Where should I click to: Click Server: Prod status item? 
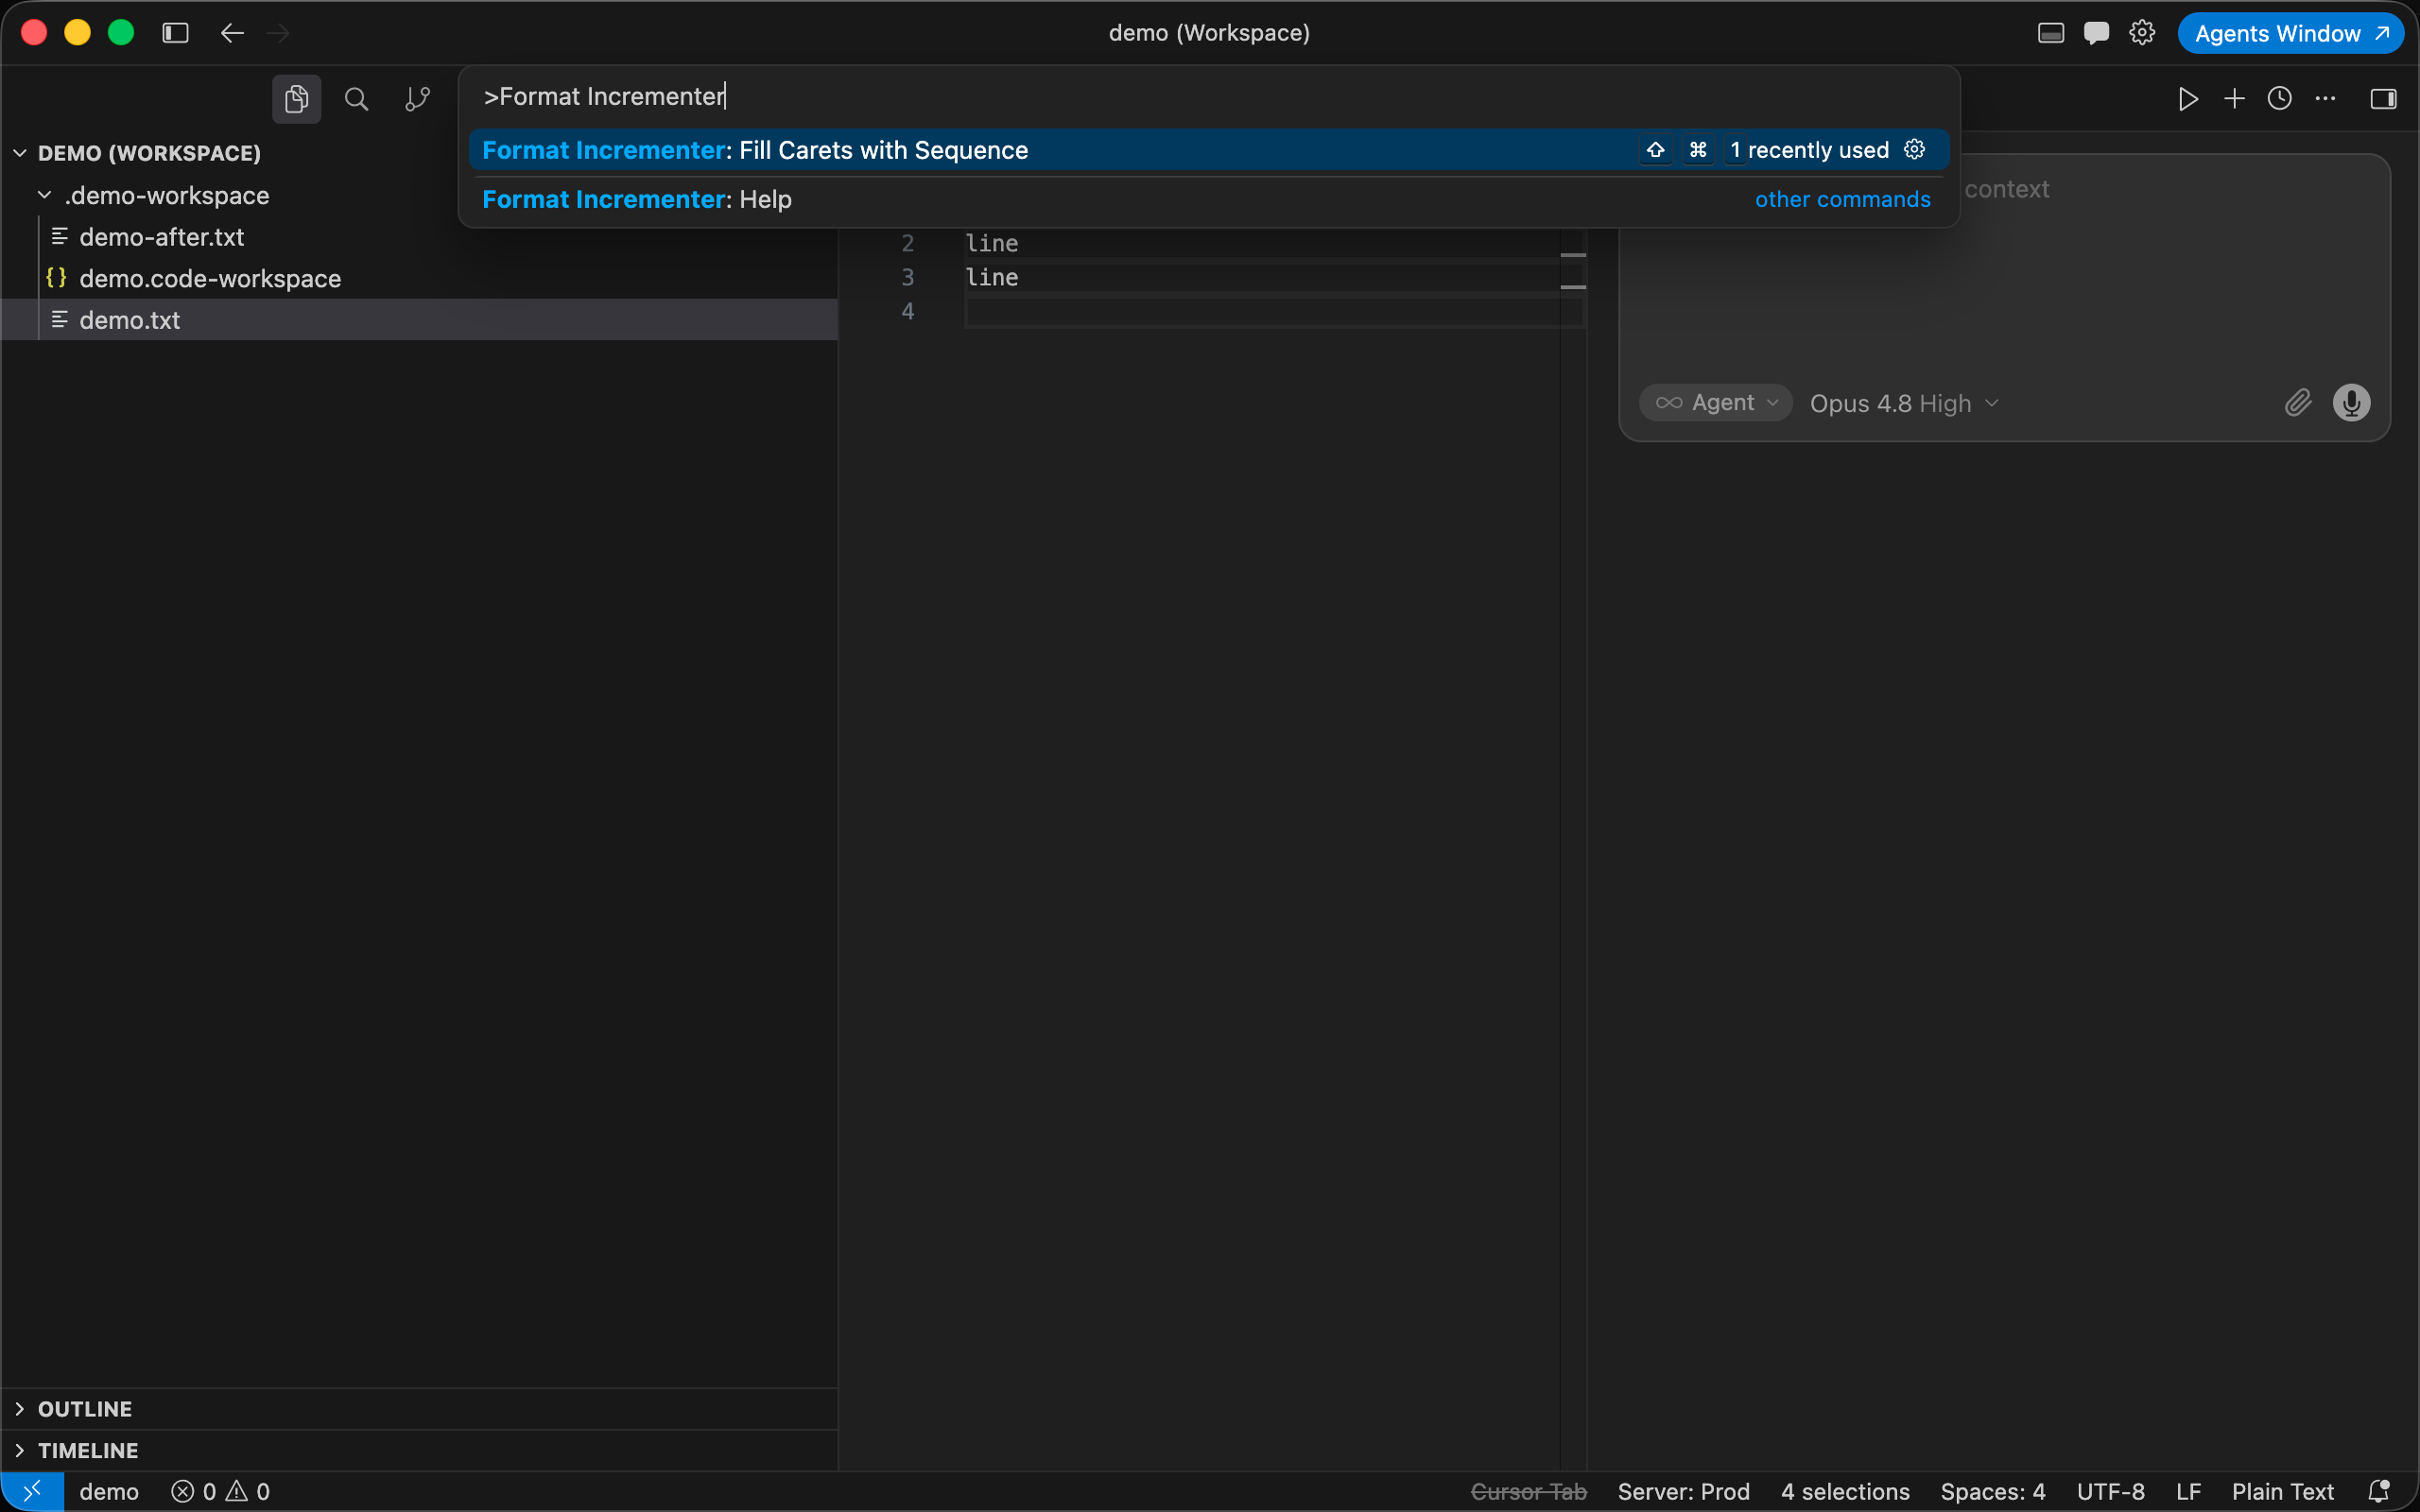[1684, 1491]
